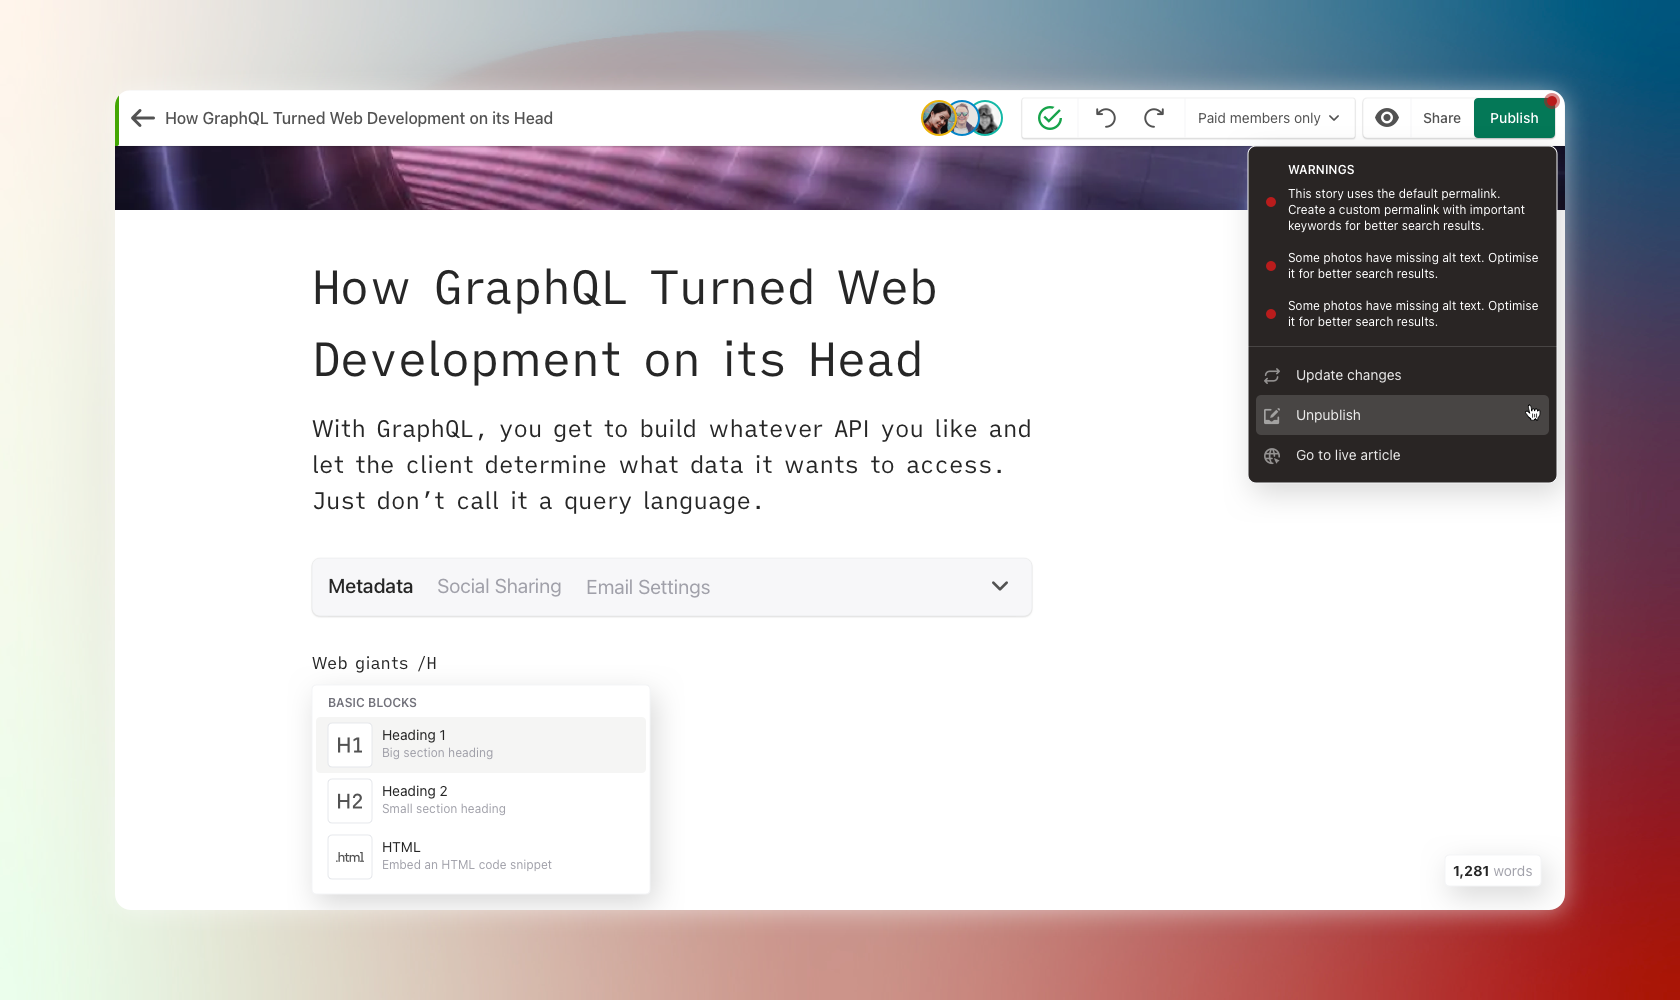
Task: Select Go to live article
Action: pyautogui.click(x=1402, y=455)
